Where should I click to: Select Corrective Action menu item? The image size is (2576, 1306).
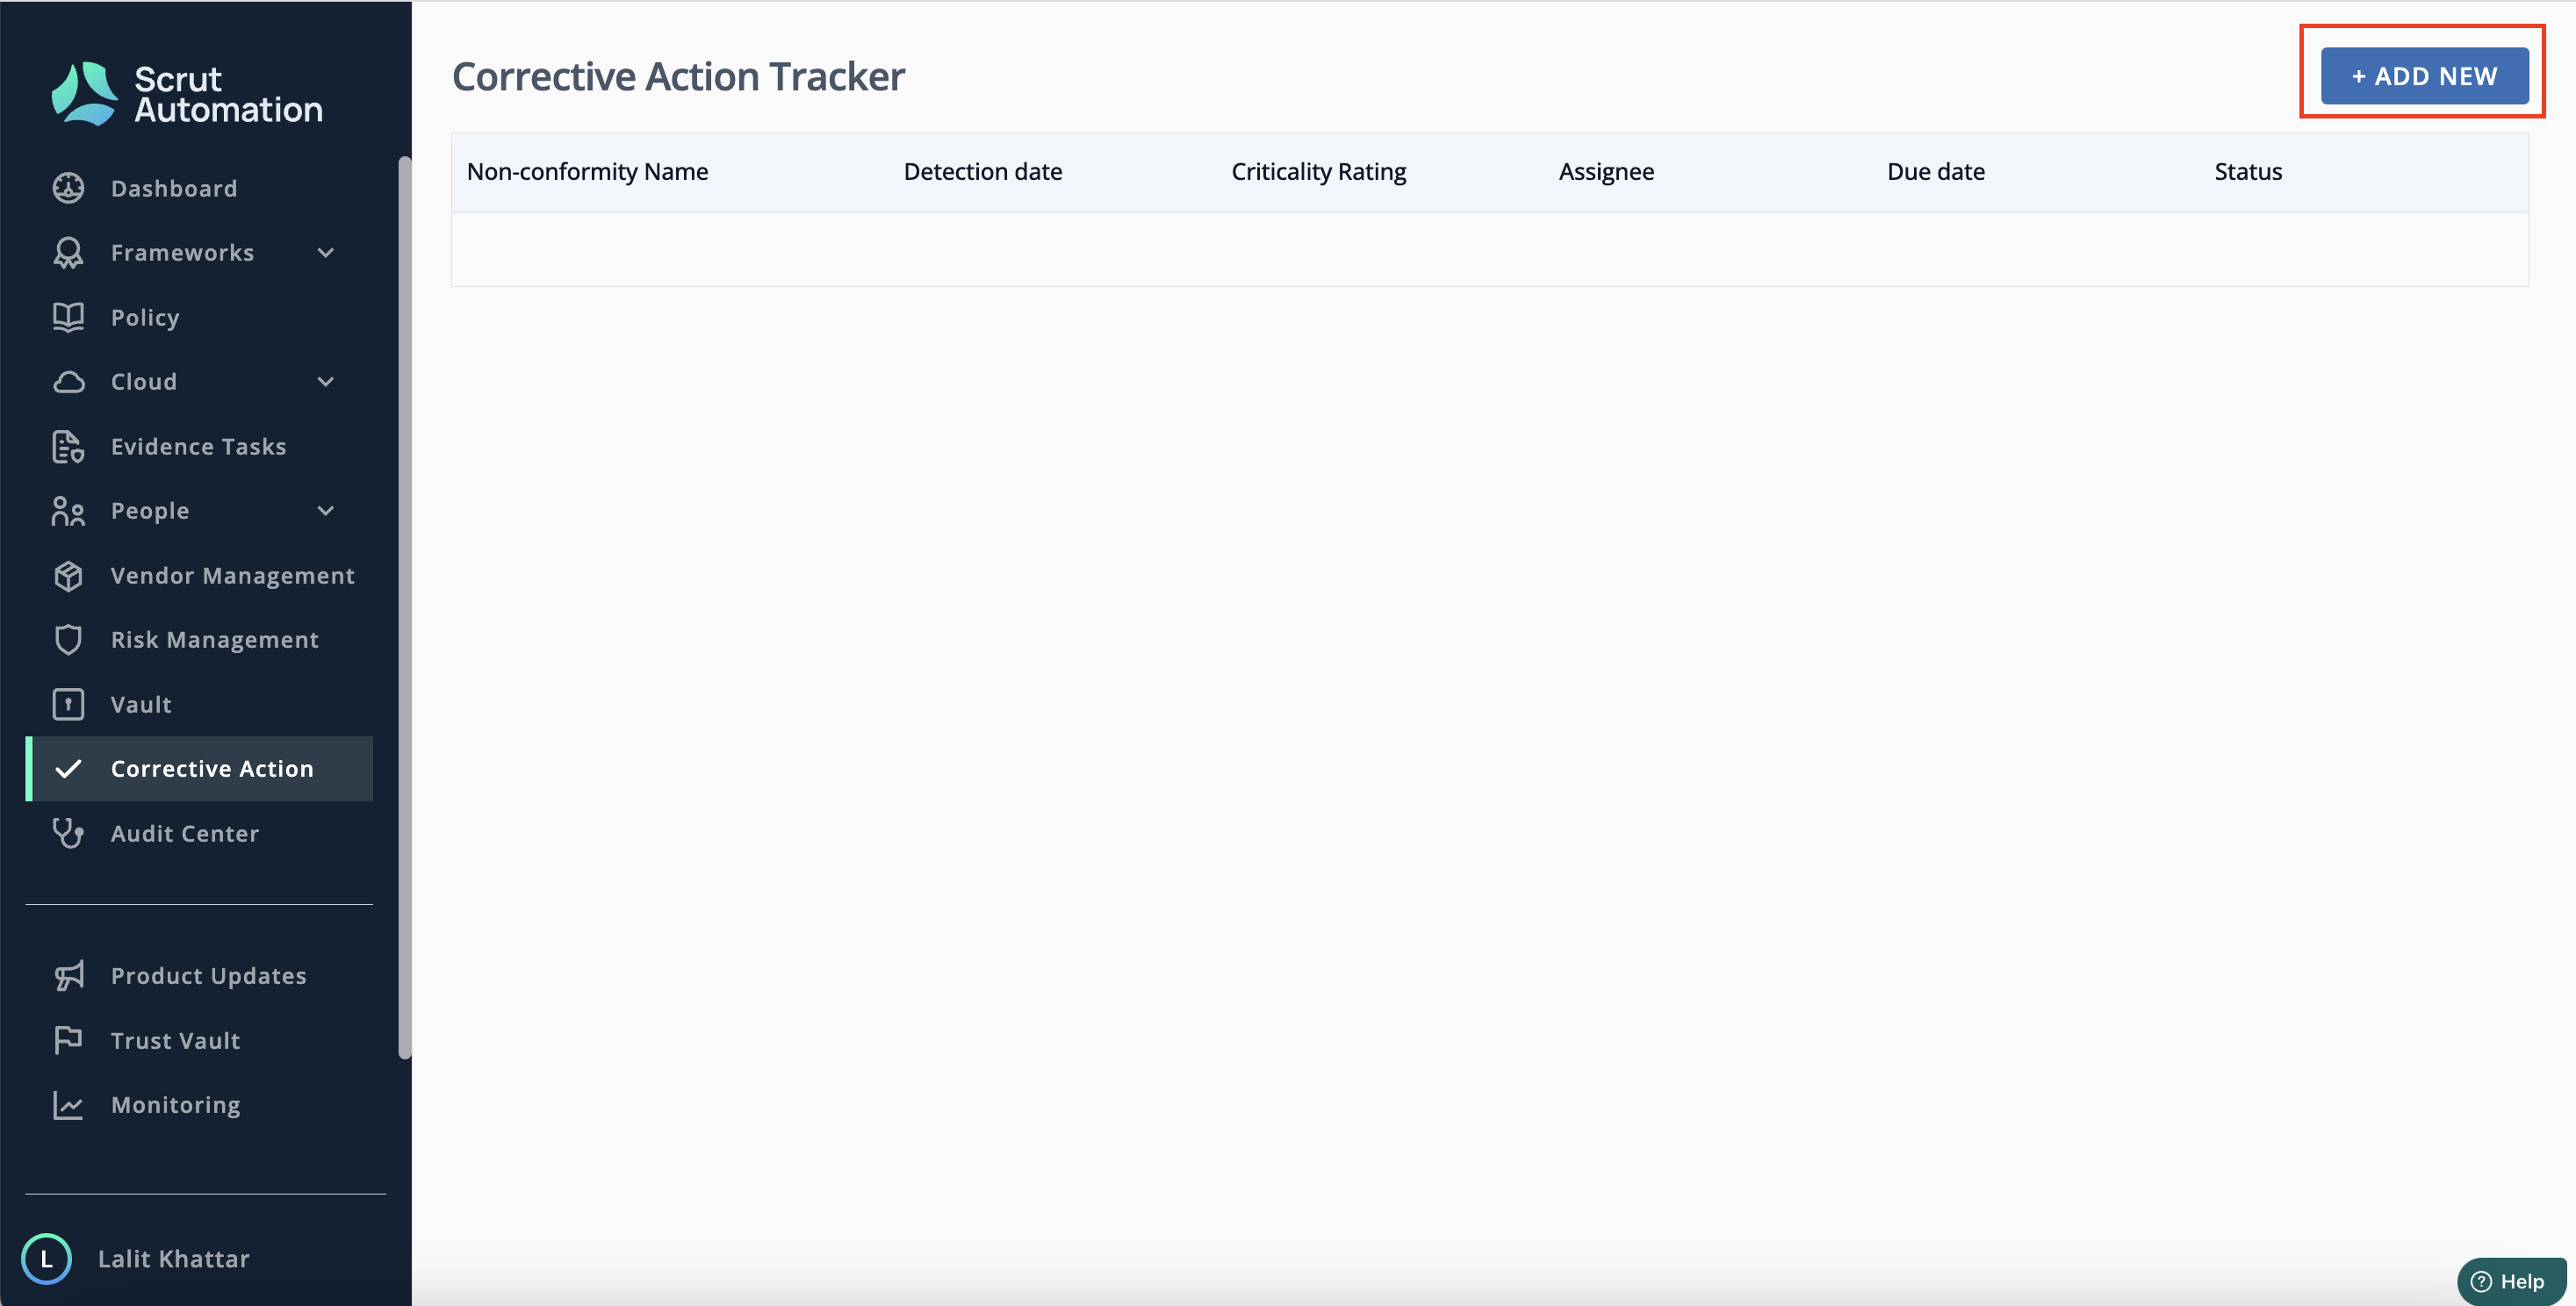coord(199,769)
